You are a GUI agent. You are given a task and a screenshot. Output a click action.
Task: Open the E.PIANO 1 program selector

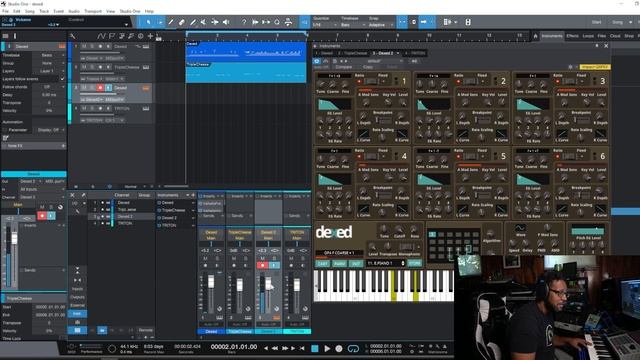[x=386, y=263]
